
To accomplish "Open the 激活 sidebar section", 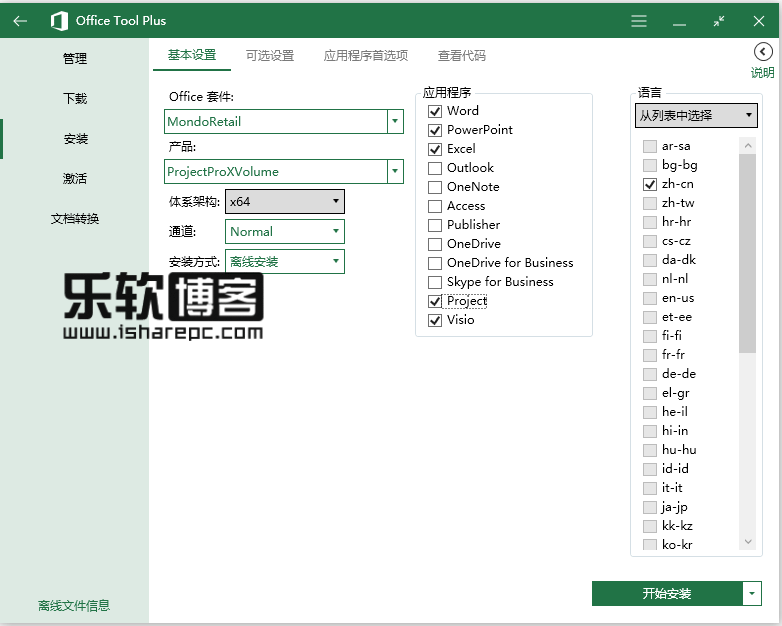I will [75, 179].
